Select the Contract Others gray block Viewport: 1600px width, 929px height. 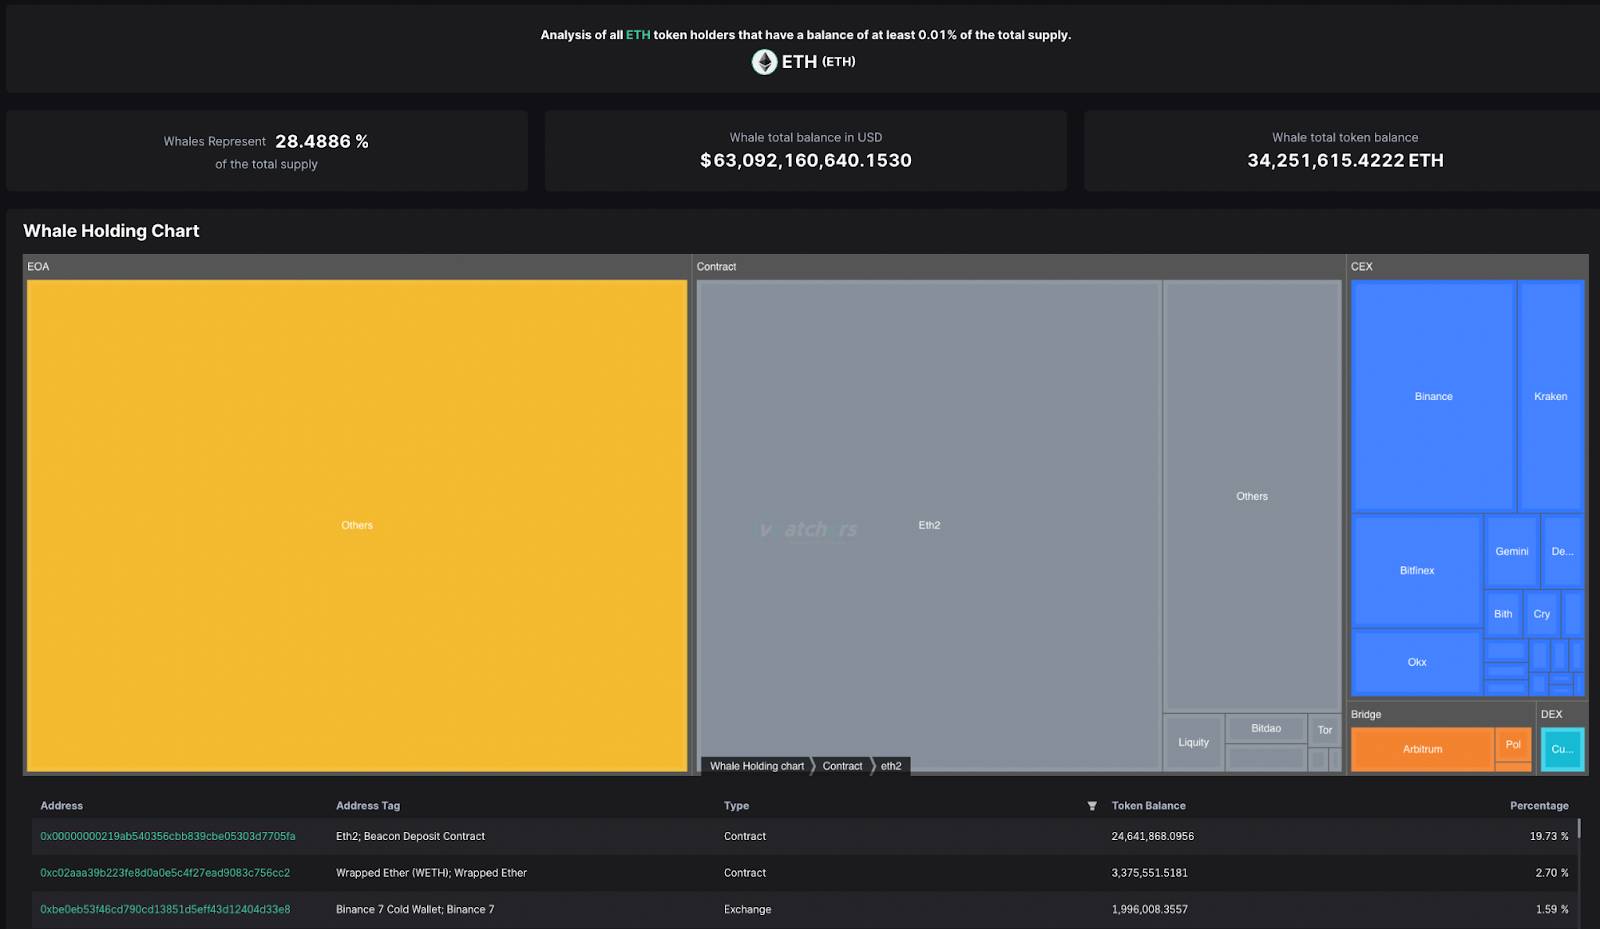tap(1252, 496)
